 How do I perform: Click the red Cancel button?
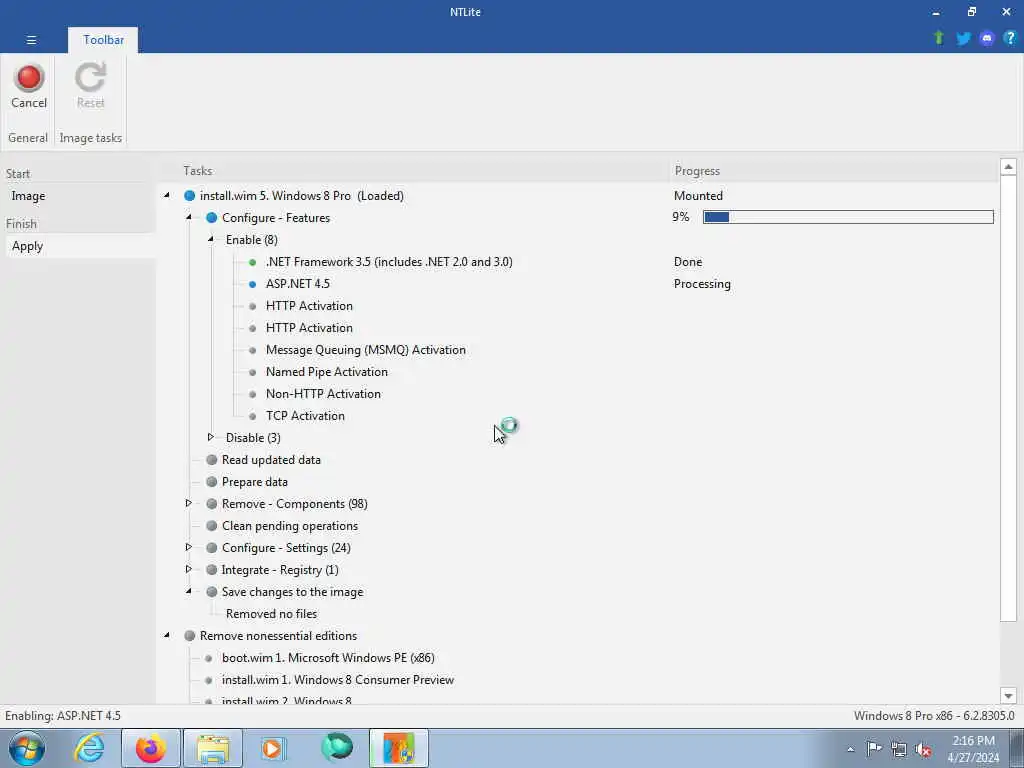pyautogui.click(x=29, y=86)
